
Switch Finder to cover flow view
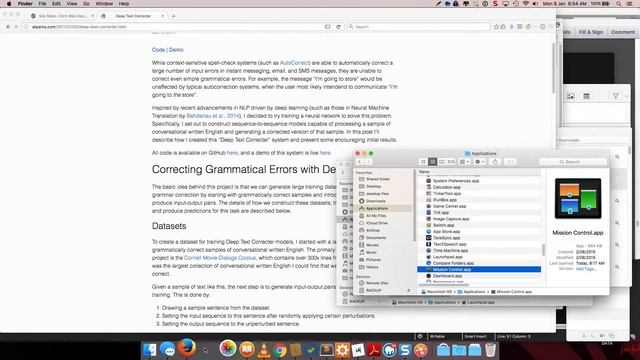[x=451, y=162]
